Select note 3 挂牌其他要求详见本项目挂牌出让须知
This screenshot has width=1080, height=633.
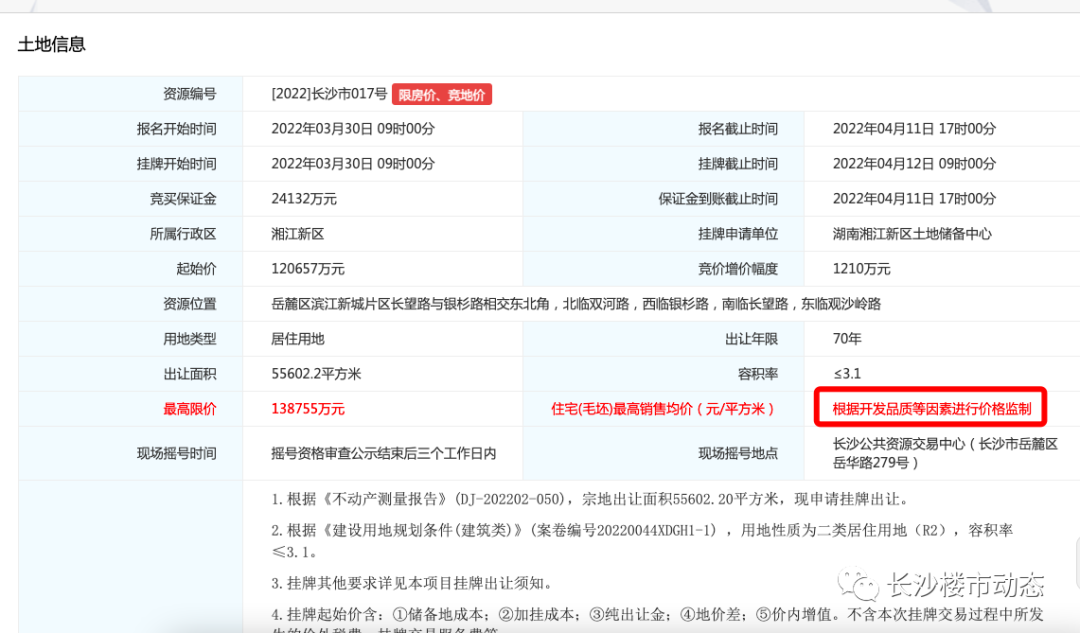click(412, 583)
